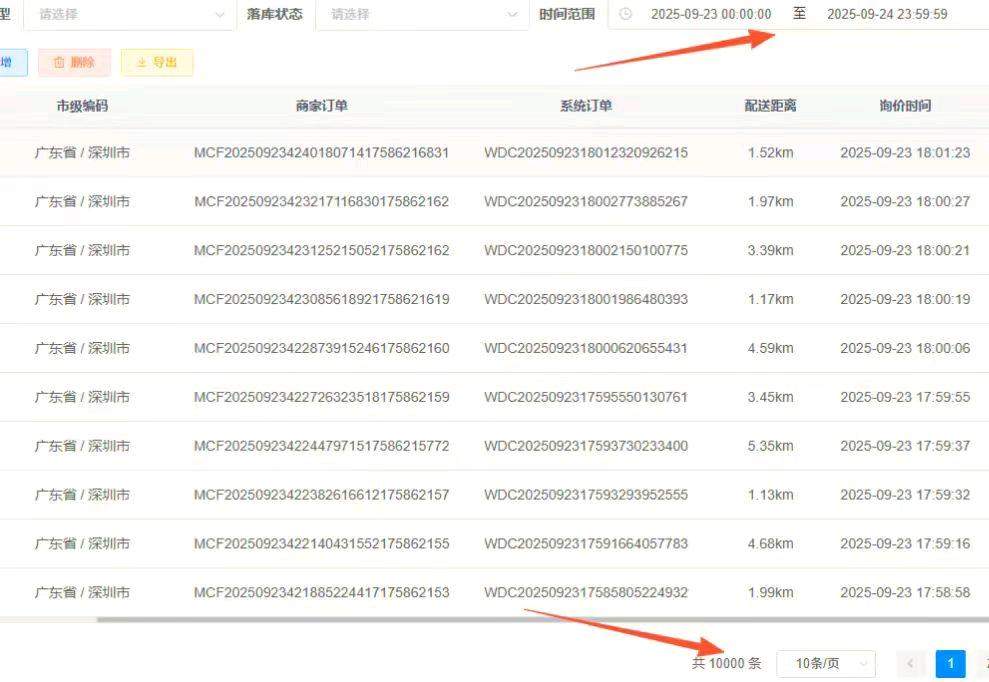
Task: Click the previous page arrow in pagination
Action: pos(910,663)
